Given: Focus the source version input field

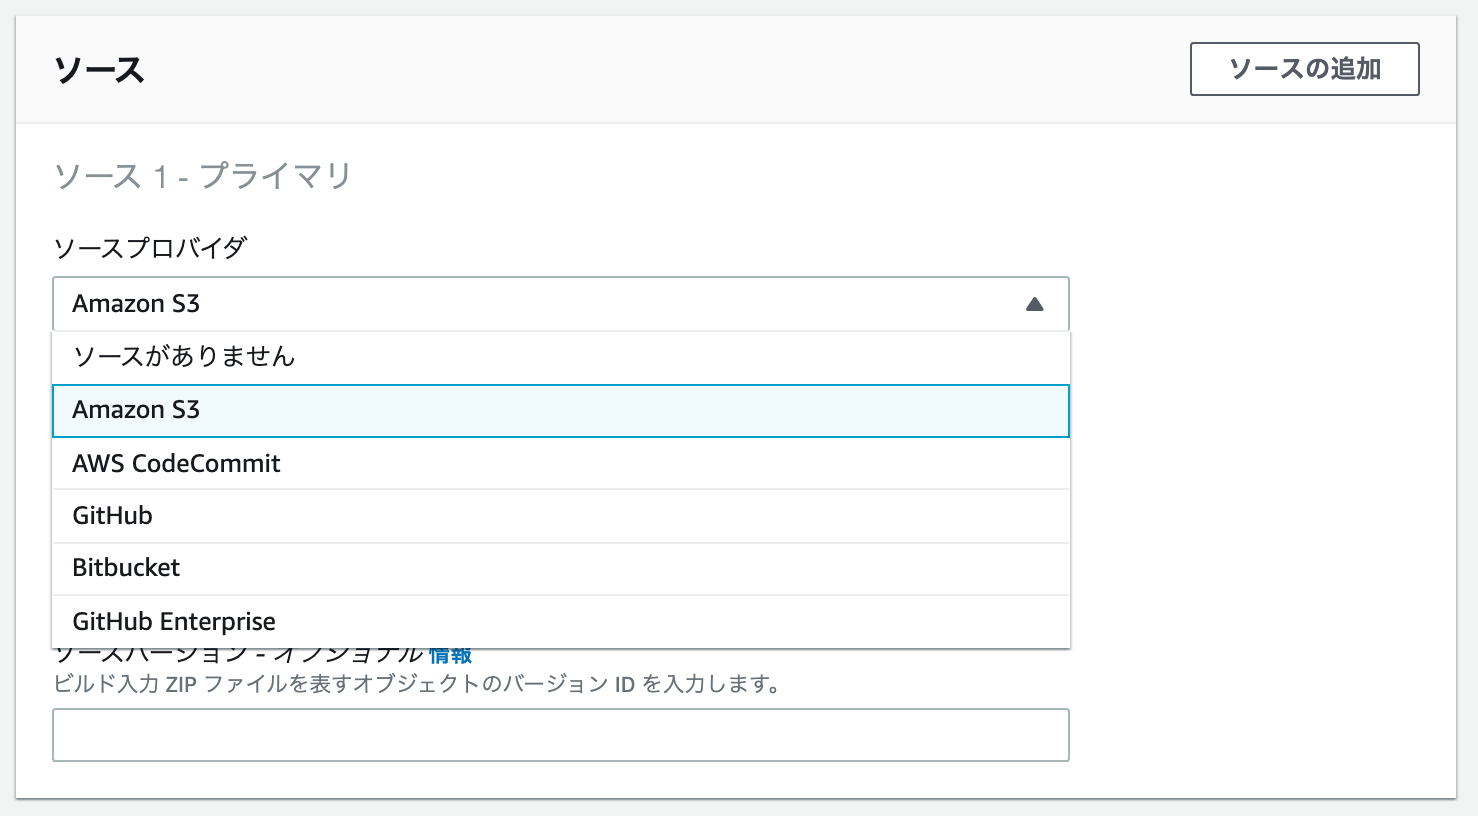Looking at the screenshot, I should coord(561,735).
